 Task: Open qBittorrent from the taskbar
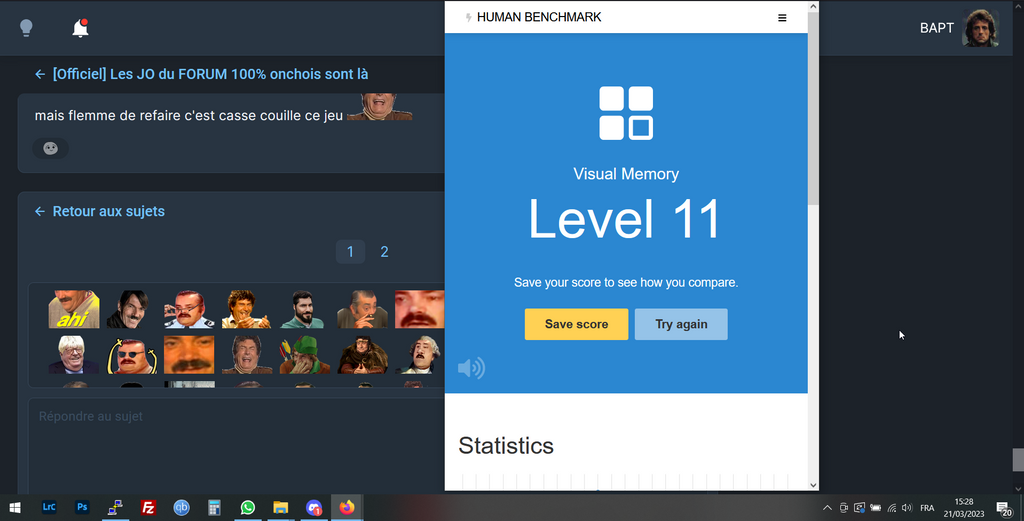pyautogui.click(x=182, y=507)
